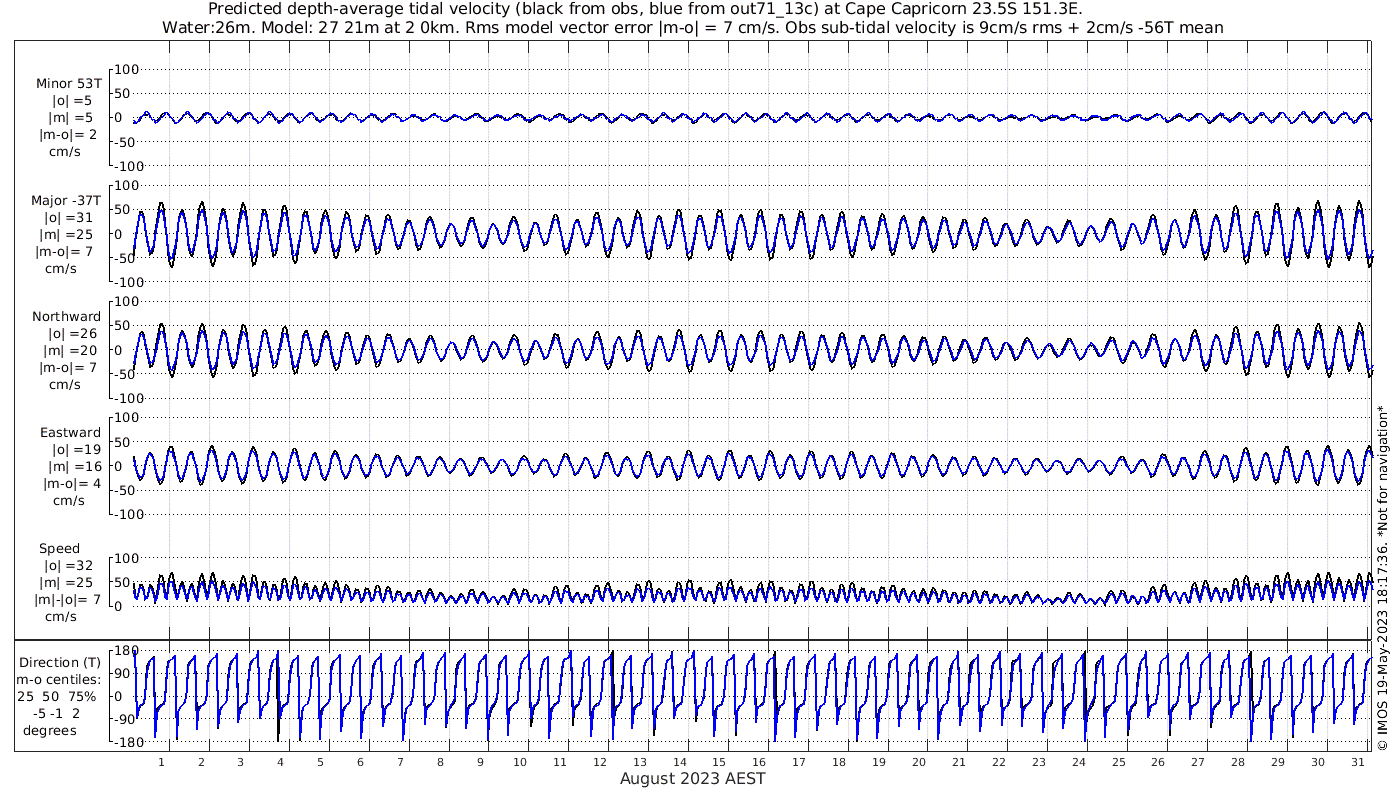Click the '|o| =31' value in Major panel

[68, 217]
